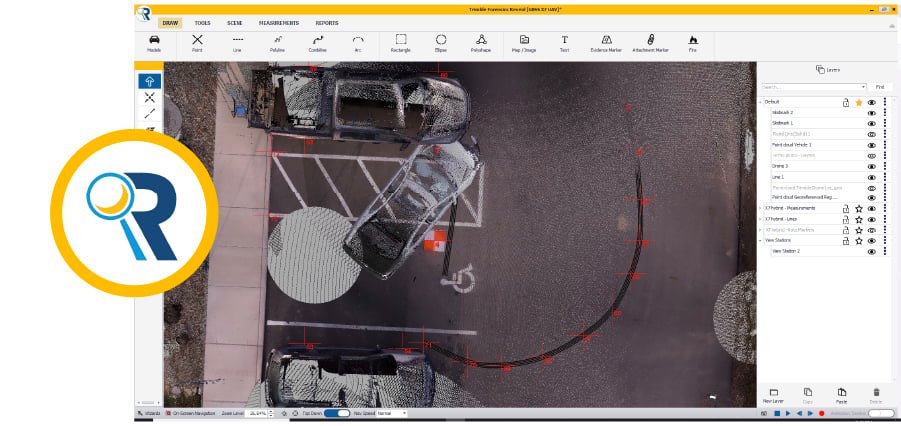Image resolution: width=901 pixels, height=426 pixels.
Task: Collapse the View Stations group
Action: 761,241
